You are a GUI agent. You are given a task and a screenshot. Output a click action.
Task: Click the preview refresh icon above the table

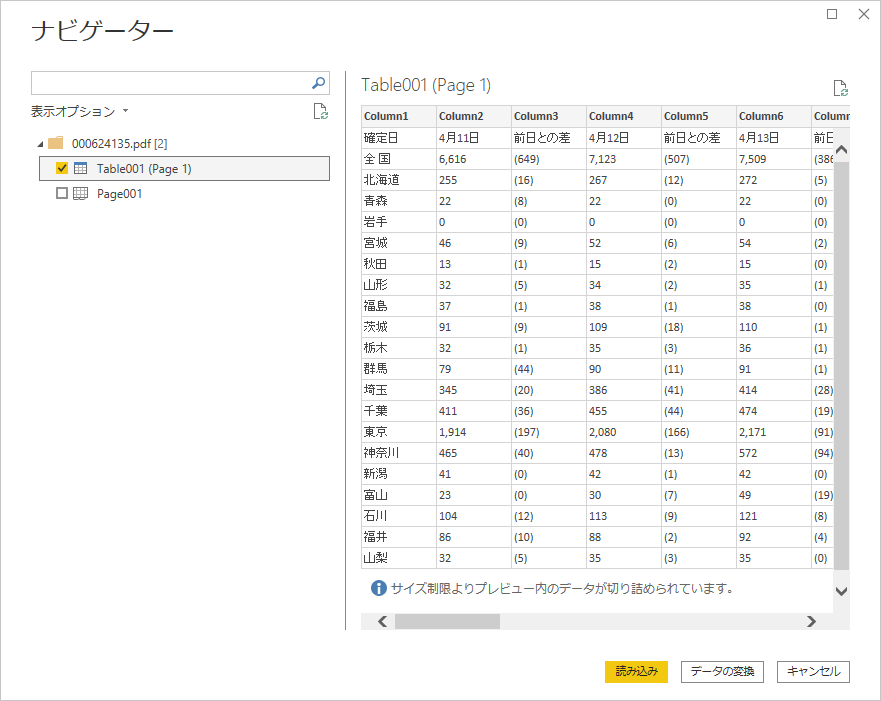click(x=840, y=88)
